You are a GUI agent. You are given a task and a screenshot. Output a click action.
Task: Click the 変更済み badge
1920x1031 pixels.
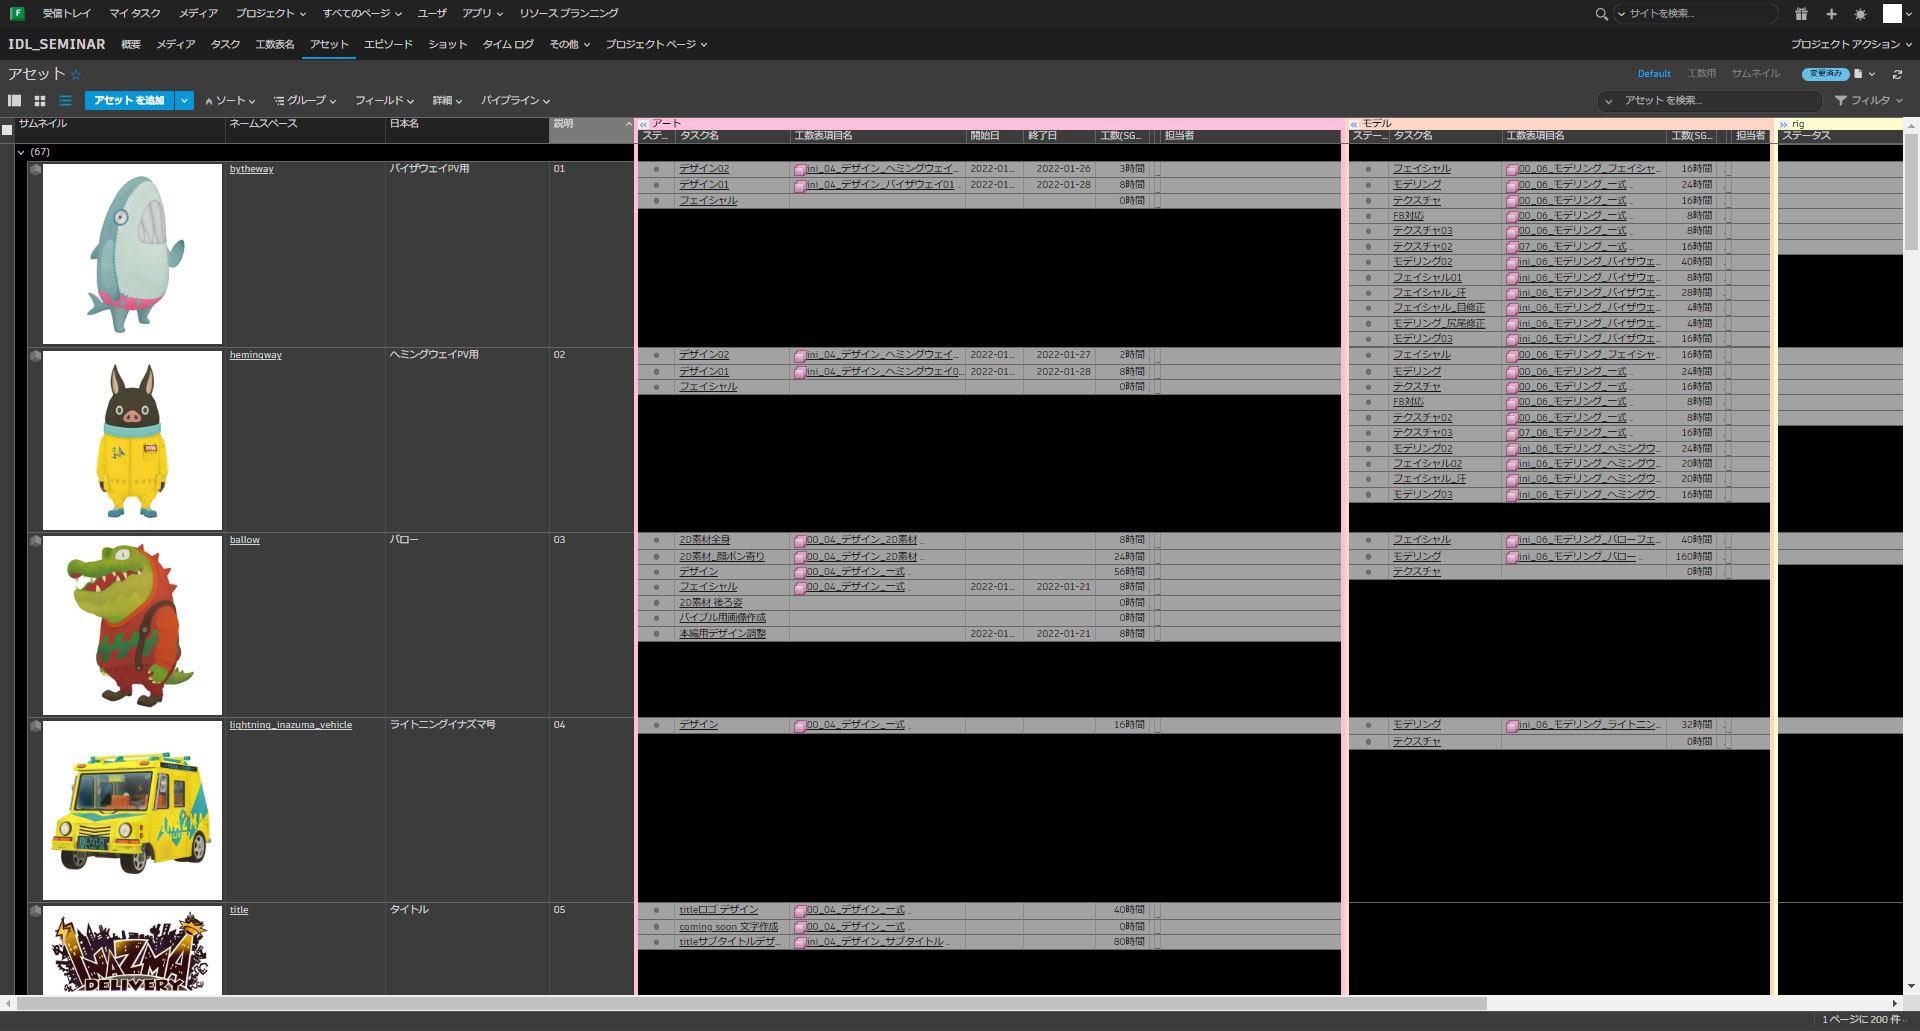1826,74
